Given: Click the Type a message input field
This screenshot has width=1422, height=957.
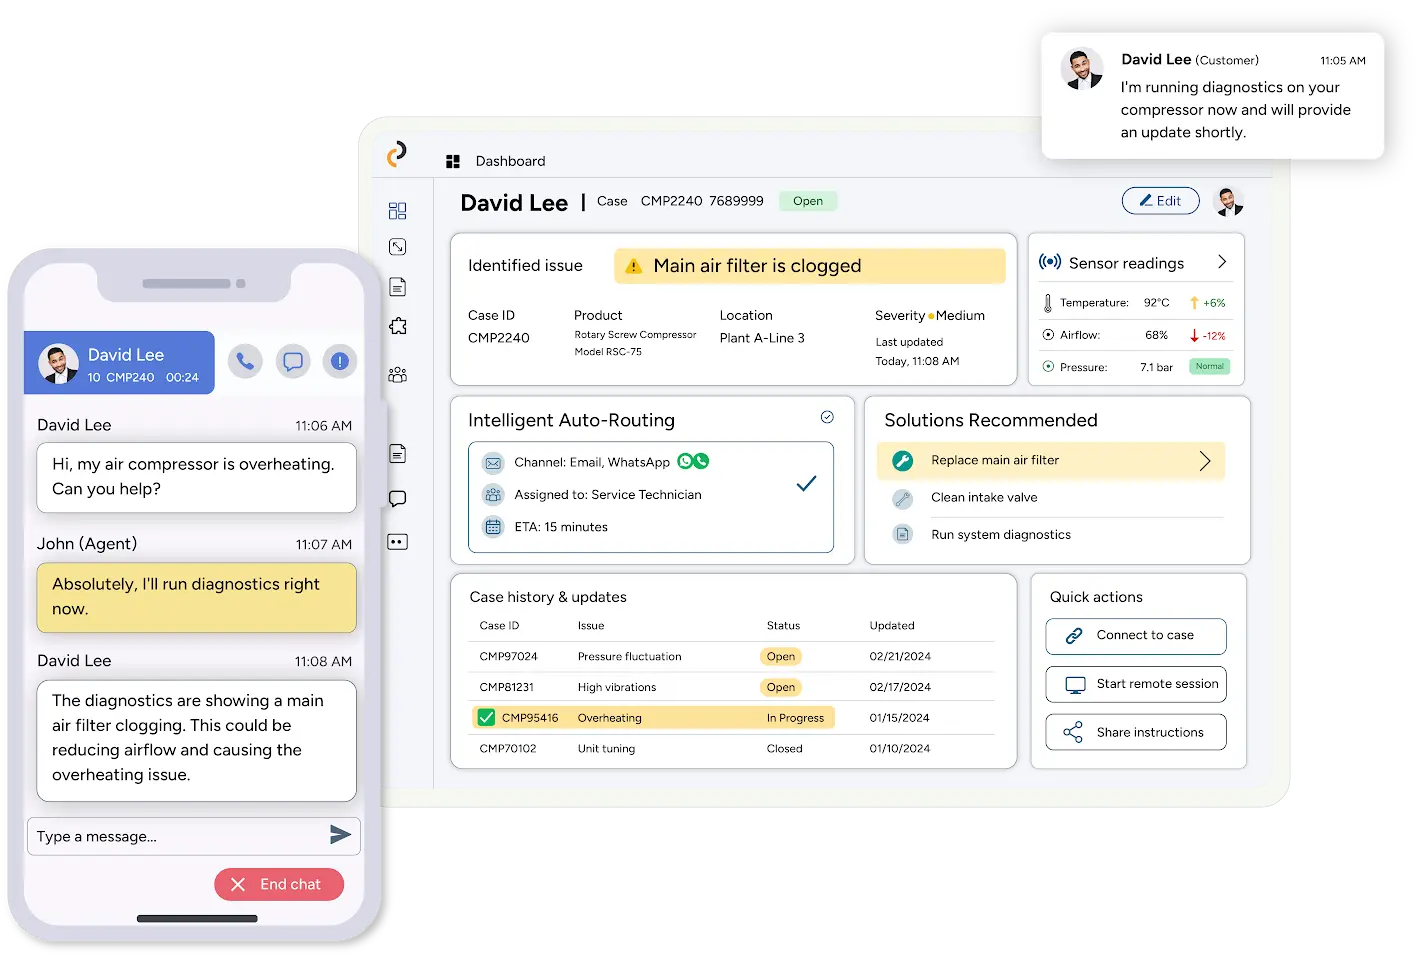Looking at the screenshot, I should [175, 836].
